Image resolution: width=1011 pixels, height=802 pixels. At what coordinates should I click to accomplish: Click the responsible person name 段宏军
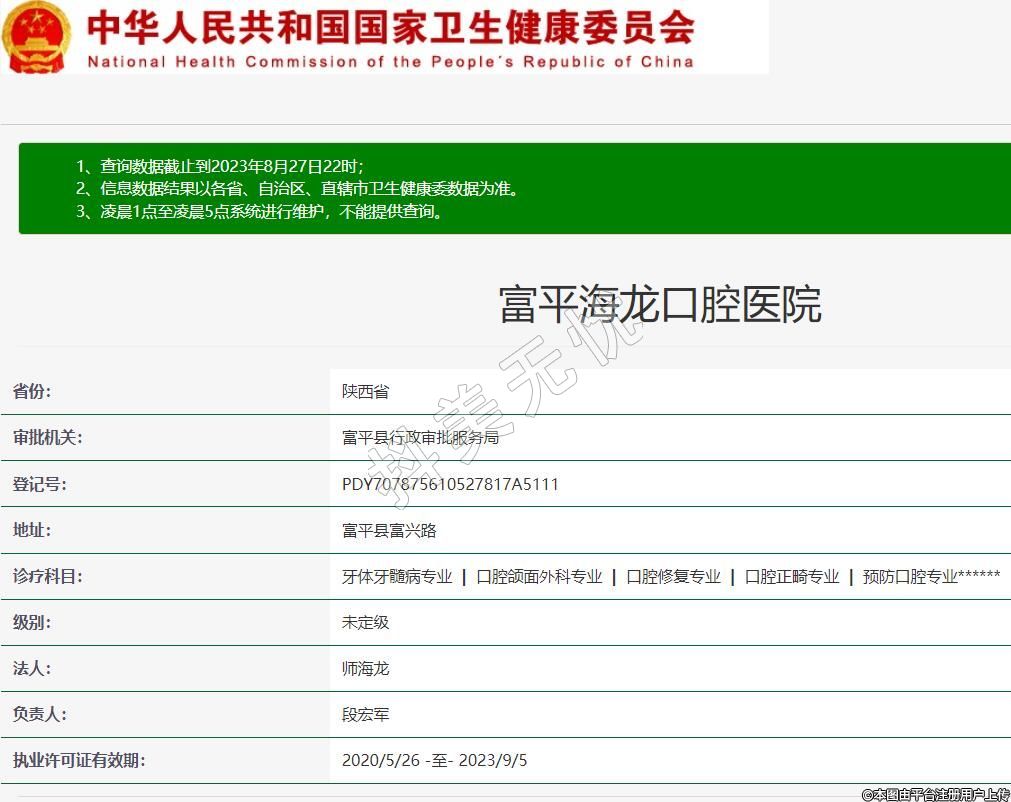(365, 715)
